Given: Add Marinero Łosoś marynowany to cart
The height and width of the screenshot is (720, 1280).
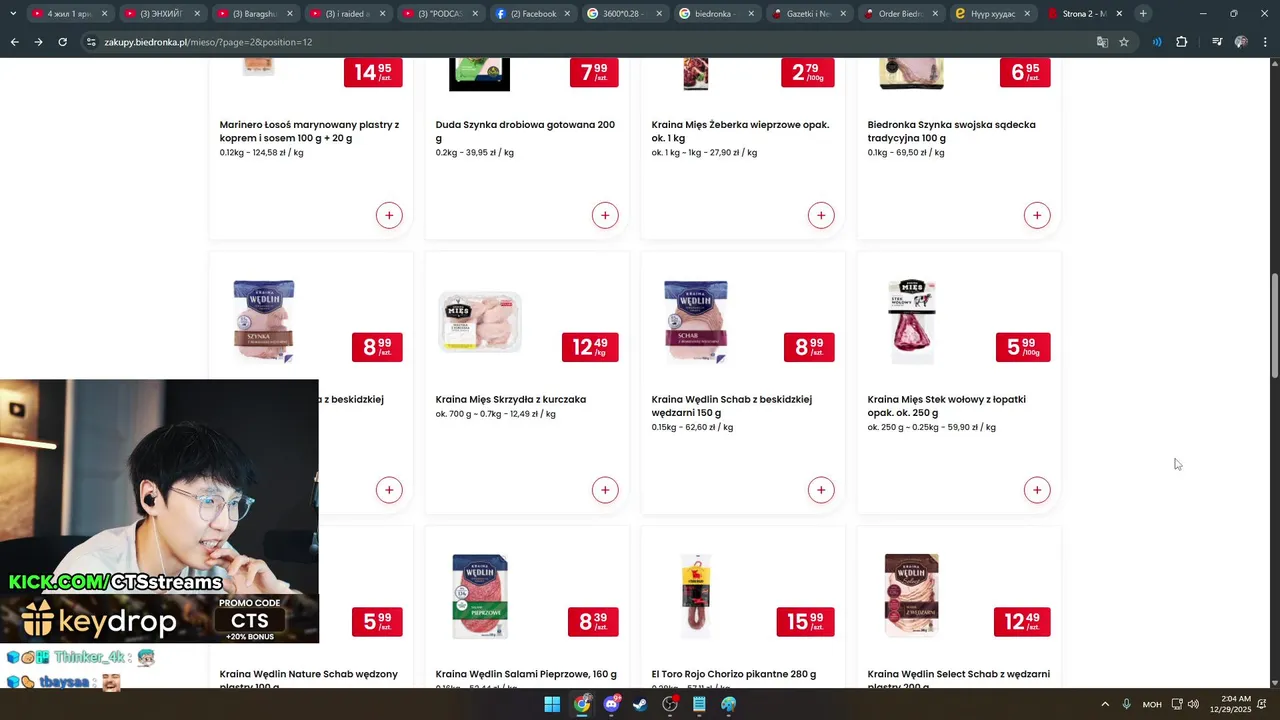Looking at the screenshot, I should point(389,215).
